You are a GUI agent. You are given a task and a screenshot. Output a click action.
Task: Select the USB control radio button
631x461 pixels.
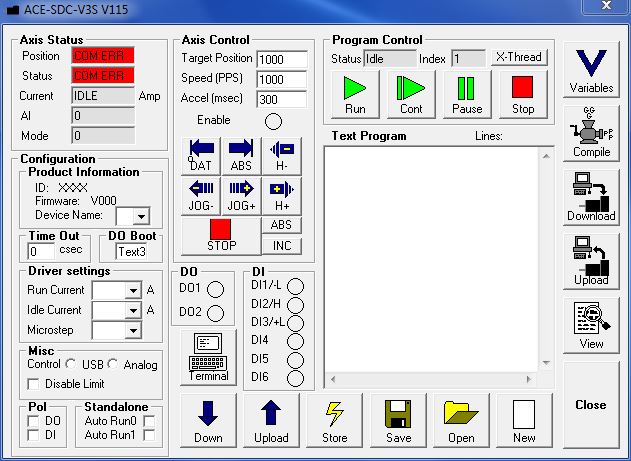tap(71, 365)
